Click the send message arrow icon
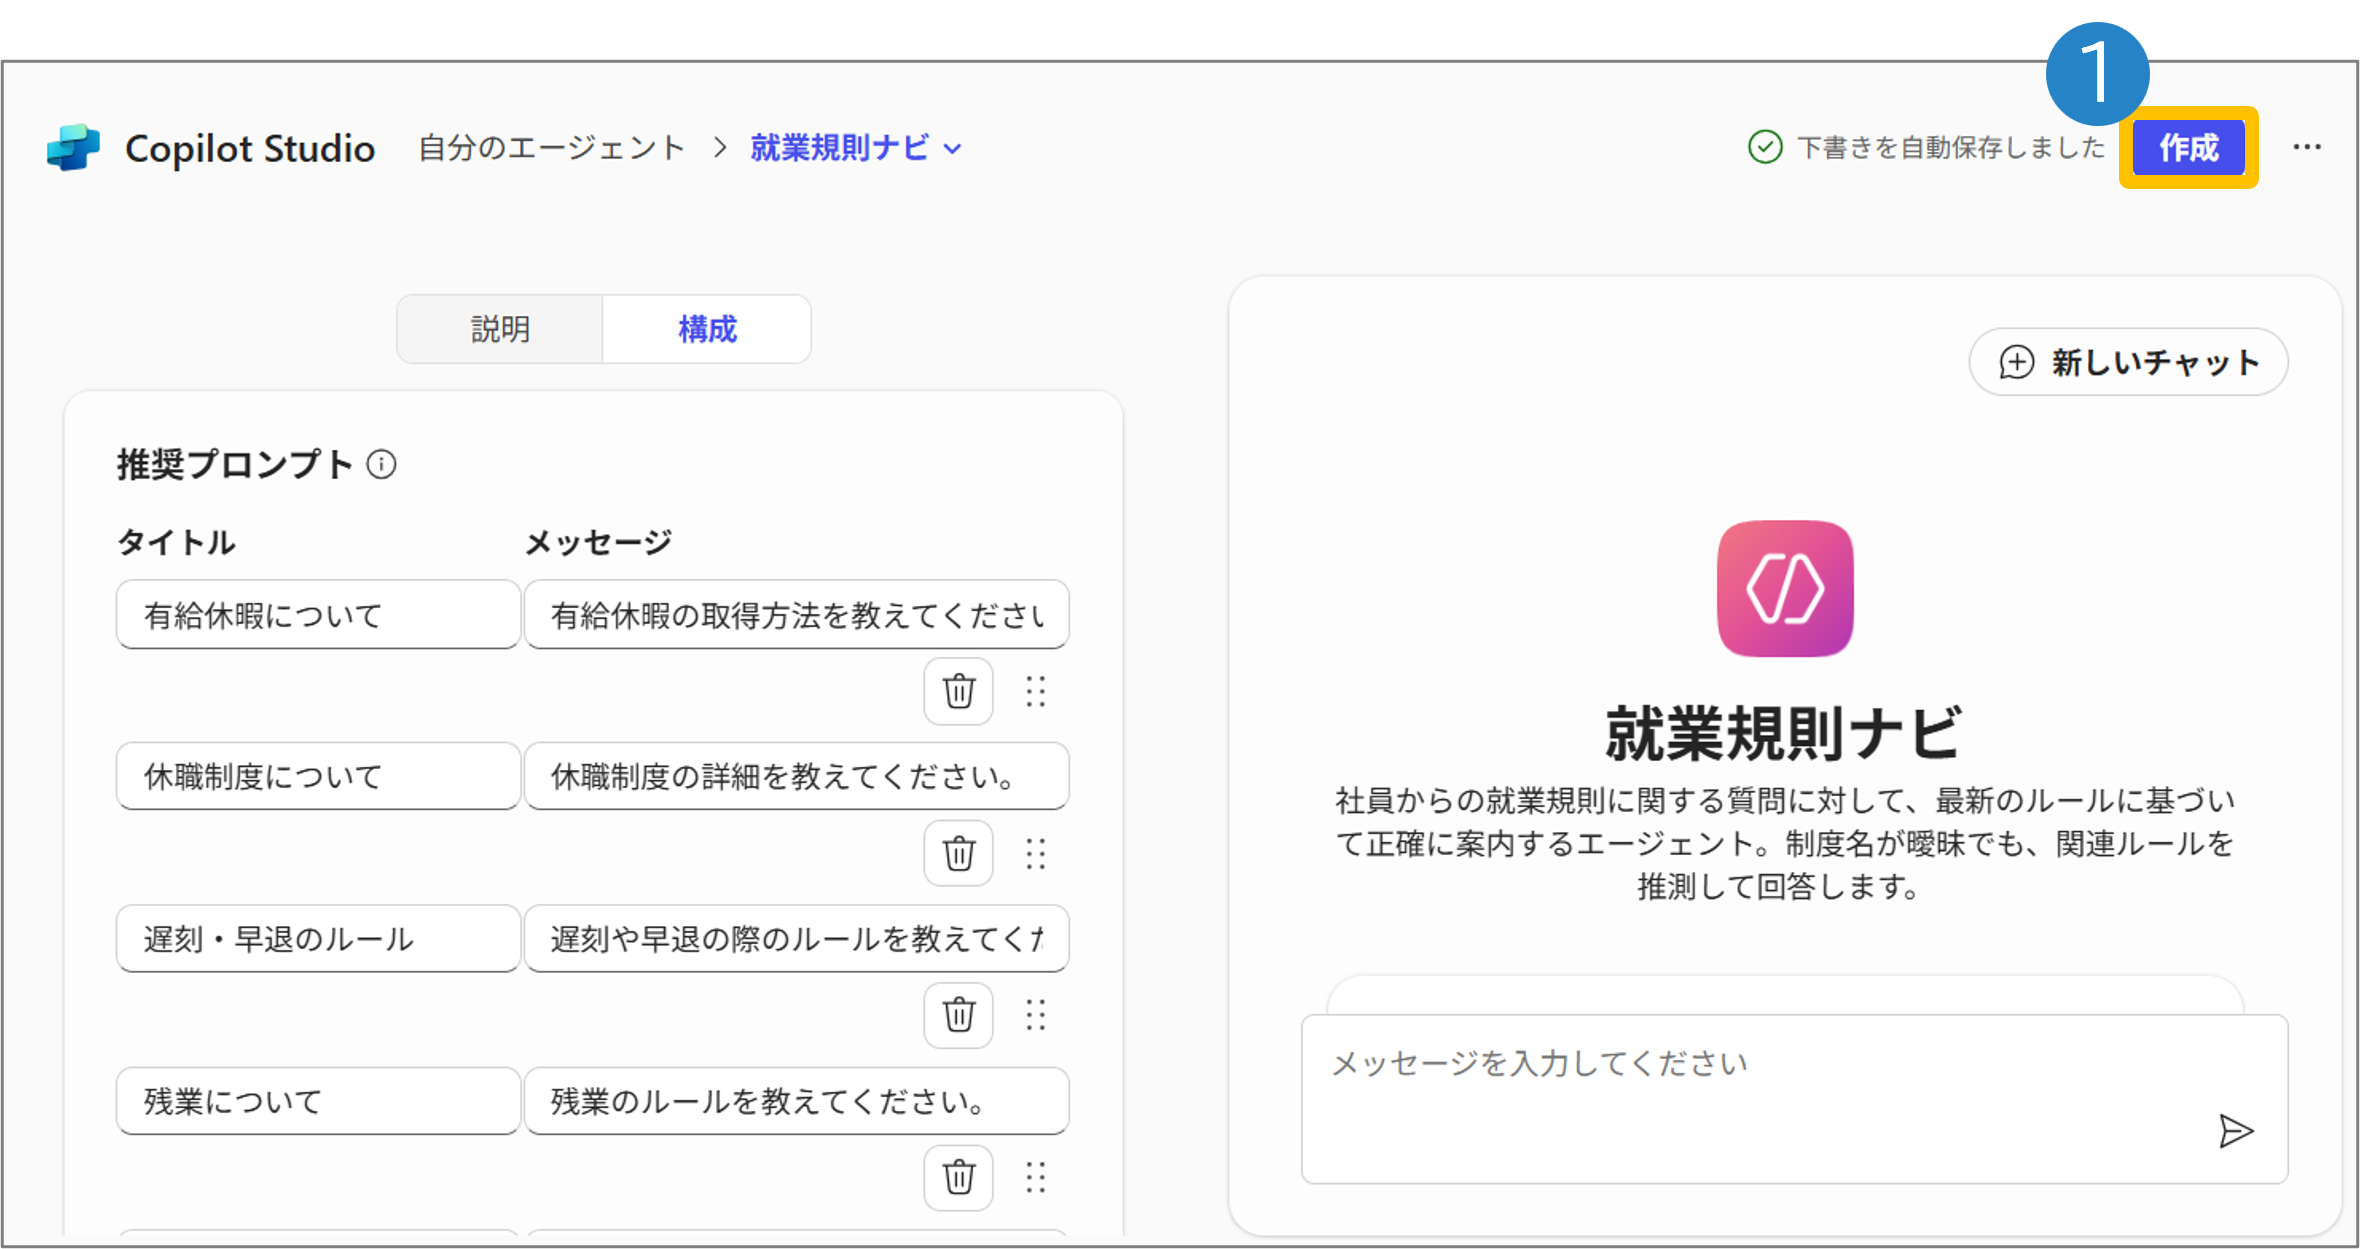This screenshot has height=1249, width=2360. tap(2235, 1131)
